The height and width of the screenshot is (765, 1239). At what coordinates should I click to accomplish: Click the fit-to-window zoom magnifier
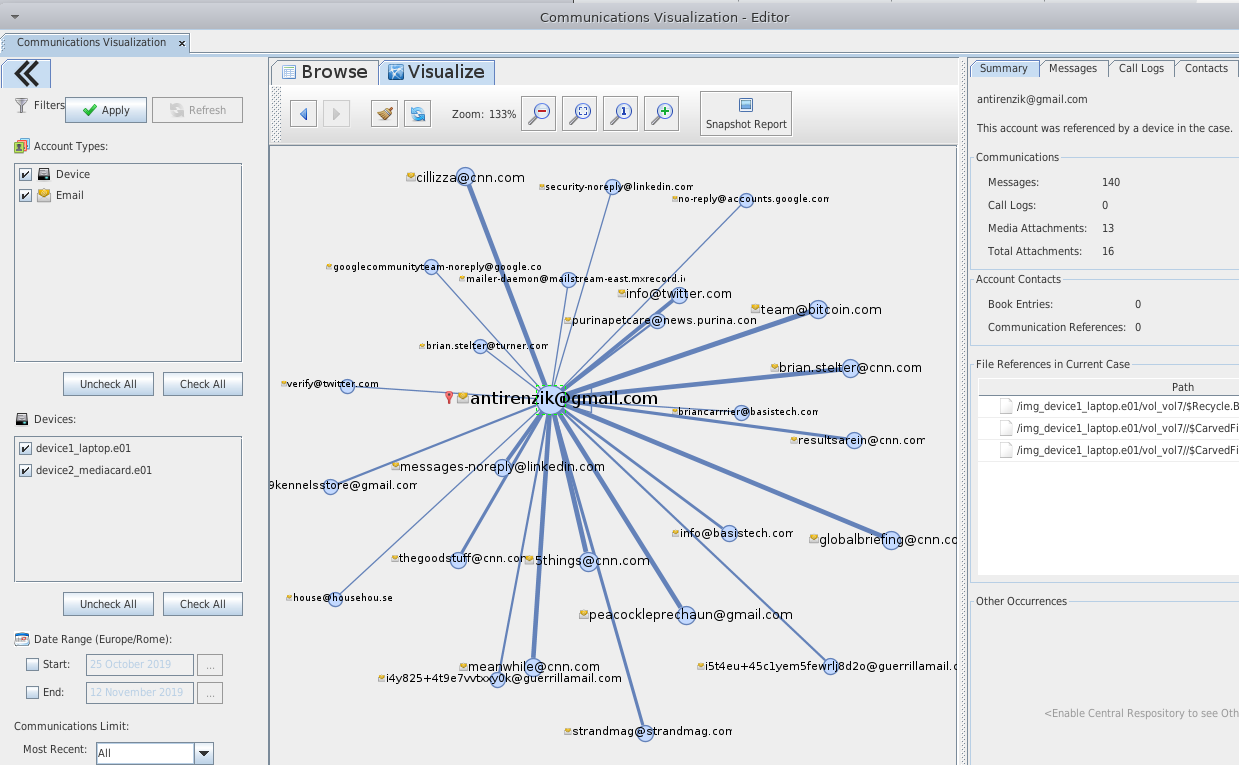[x=580, y=113]
